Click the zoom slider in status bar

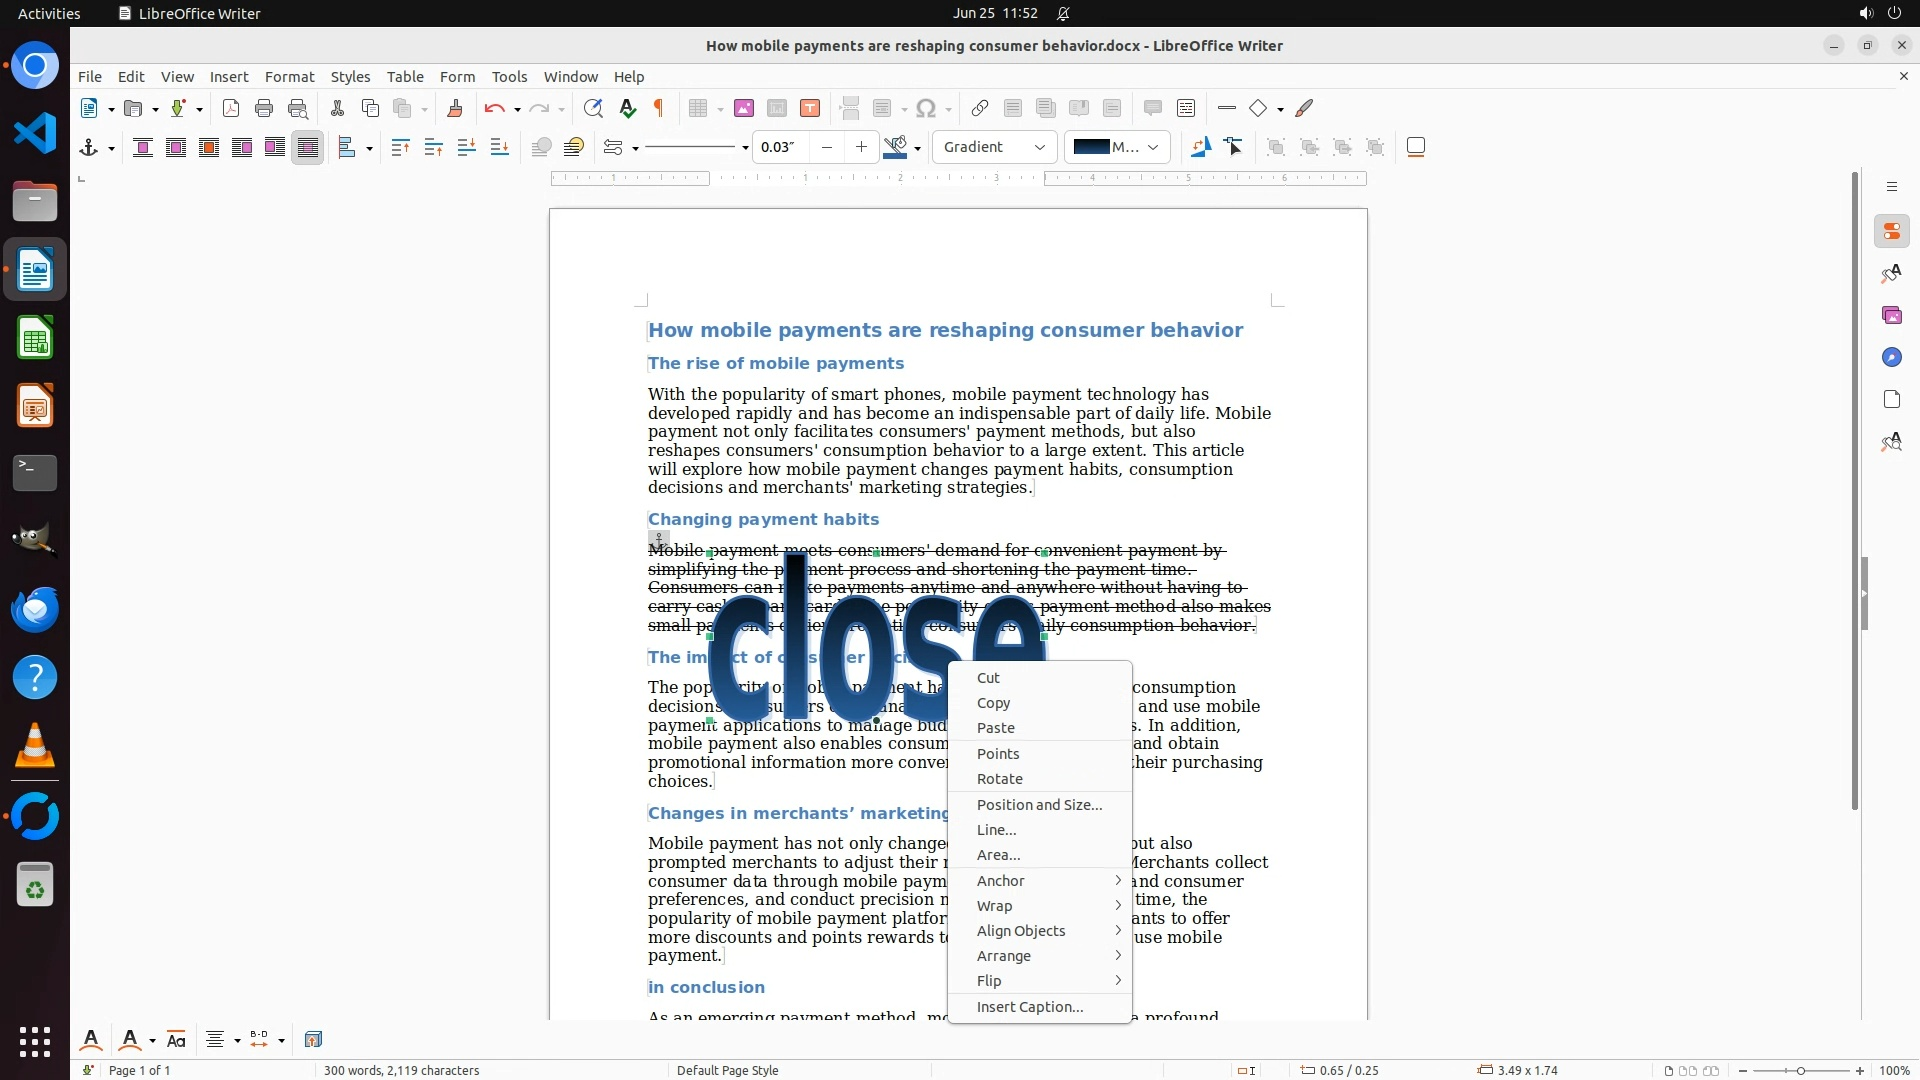click(x=1800, y=1070)
